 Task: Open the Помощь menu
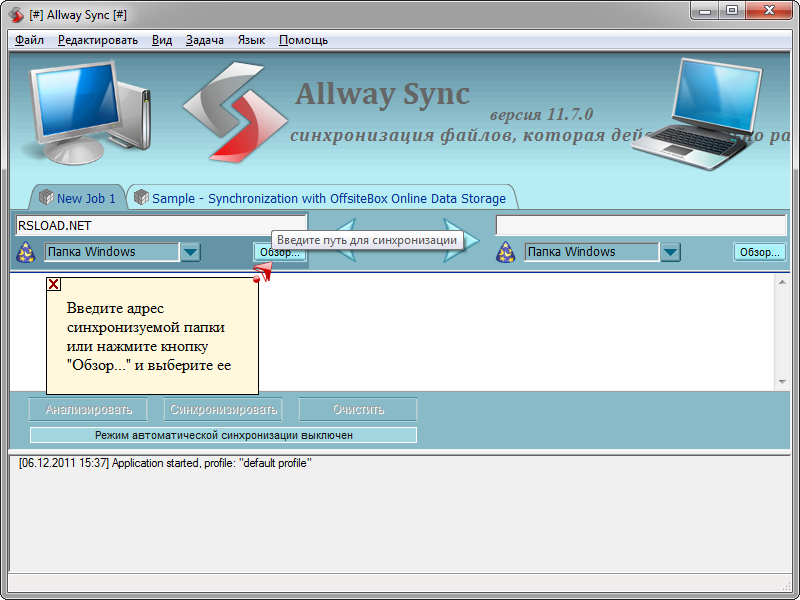[x=303, y=40]
